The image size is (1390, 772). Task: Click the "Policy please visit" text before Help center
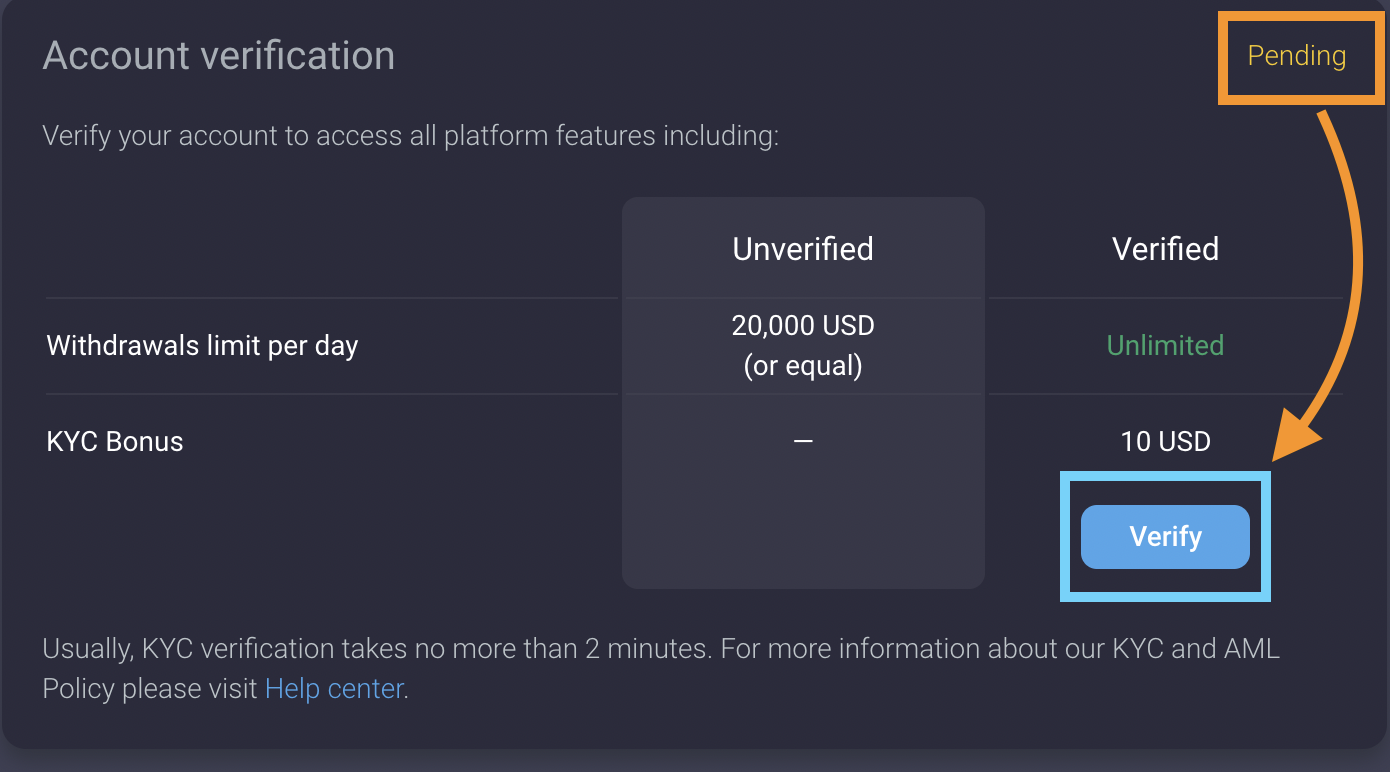(x=150, y=689)
